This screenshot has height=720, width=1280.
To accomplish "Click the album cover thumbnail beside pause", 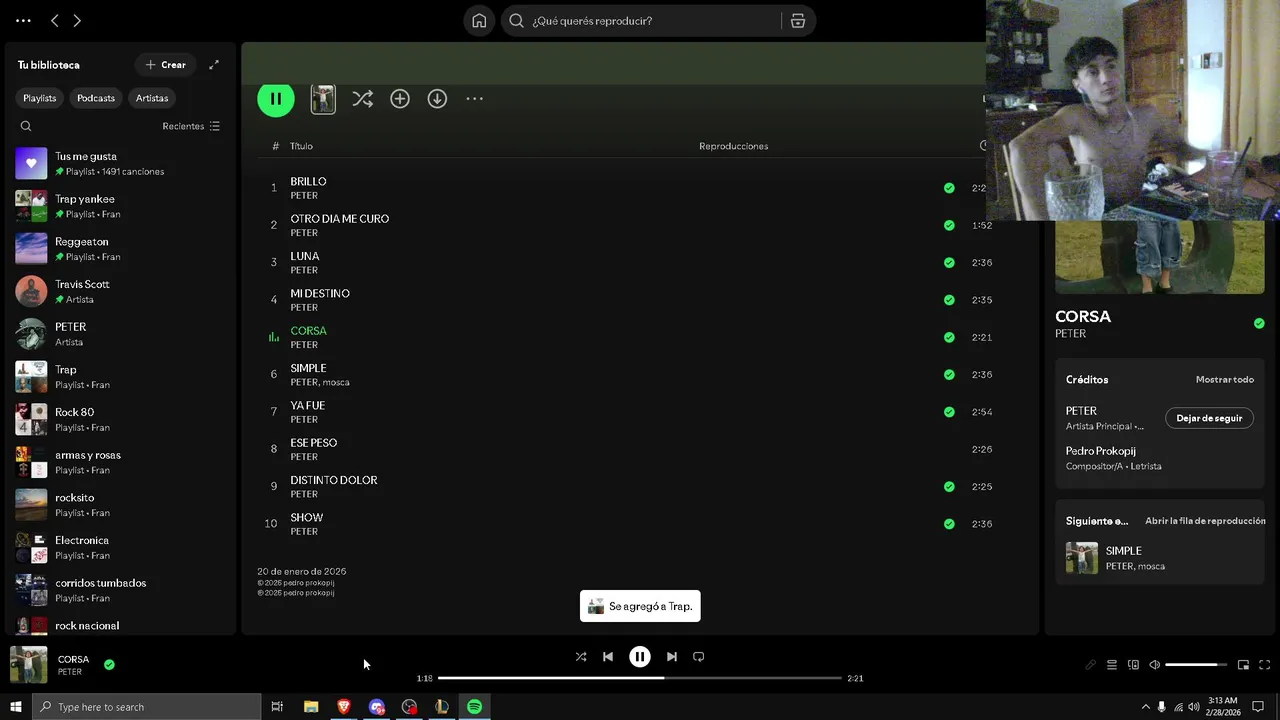I will pyautogui.click(x=323, y=98).
